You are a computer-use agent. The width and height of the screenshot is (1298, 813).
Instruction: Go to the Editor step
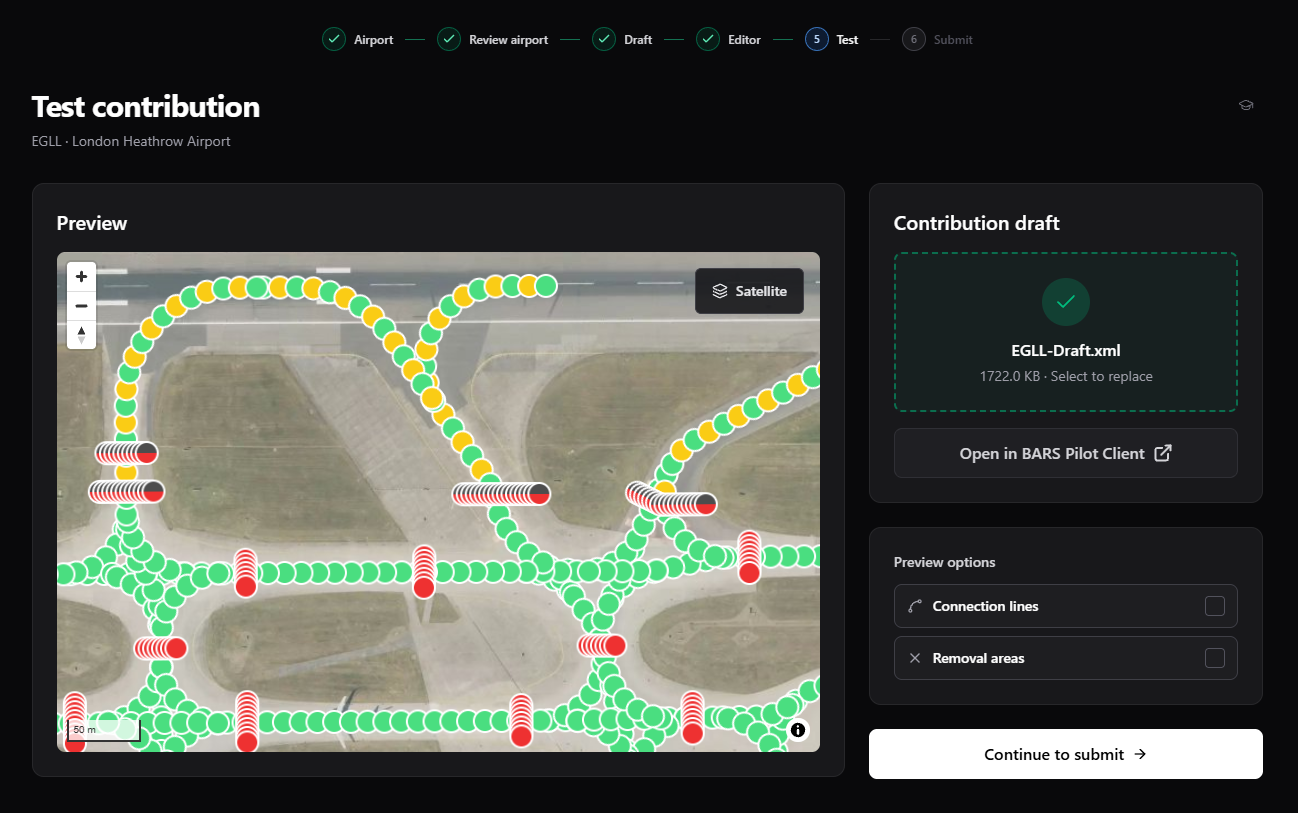tap(729, 40)
